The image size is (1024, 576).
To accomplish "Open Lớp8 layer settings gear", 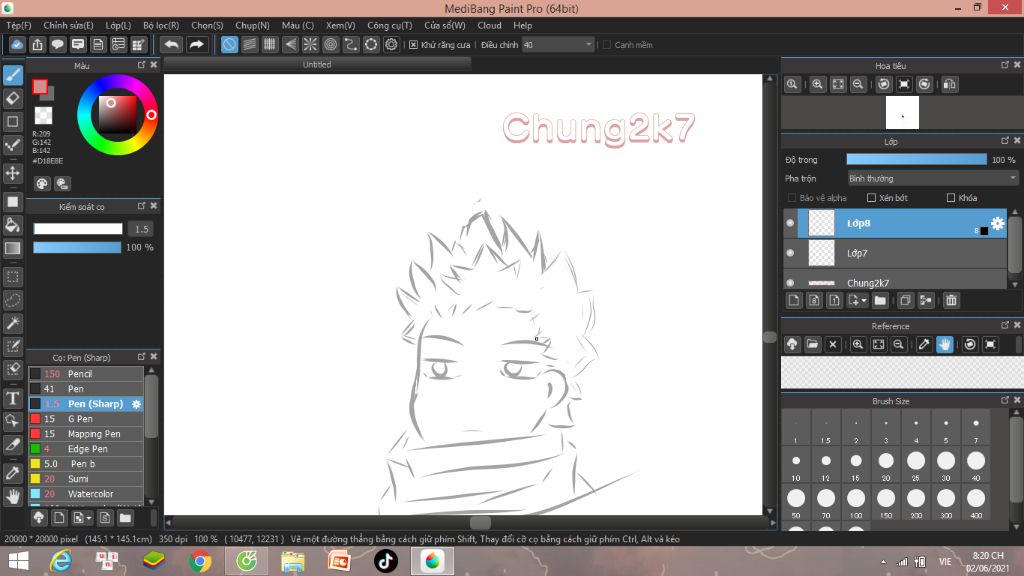I will [x=997, y=223].
